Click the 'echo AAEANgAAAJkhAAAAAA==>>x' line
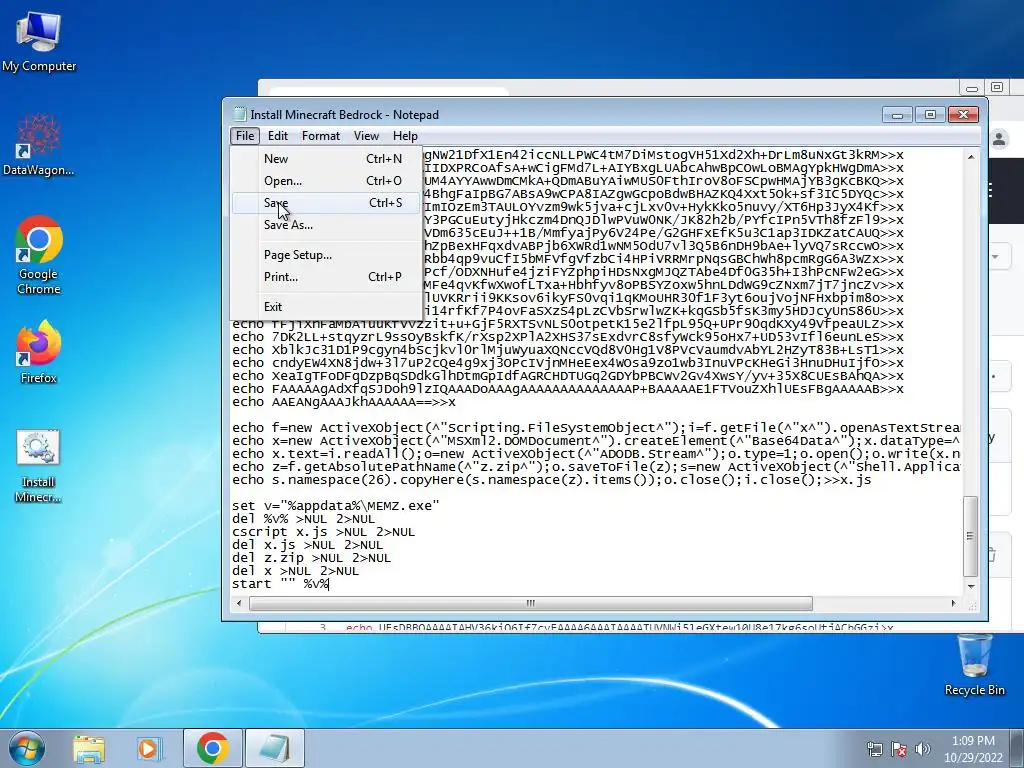This screenshot has width=1024, height=768. (344, 402)
